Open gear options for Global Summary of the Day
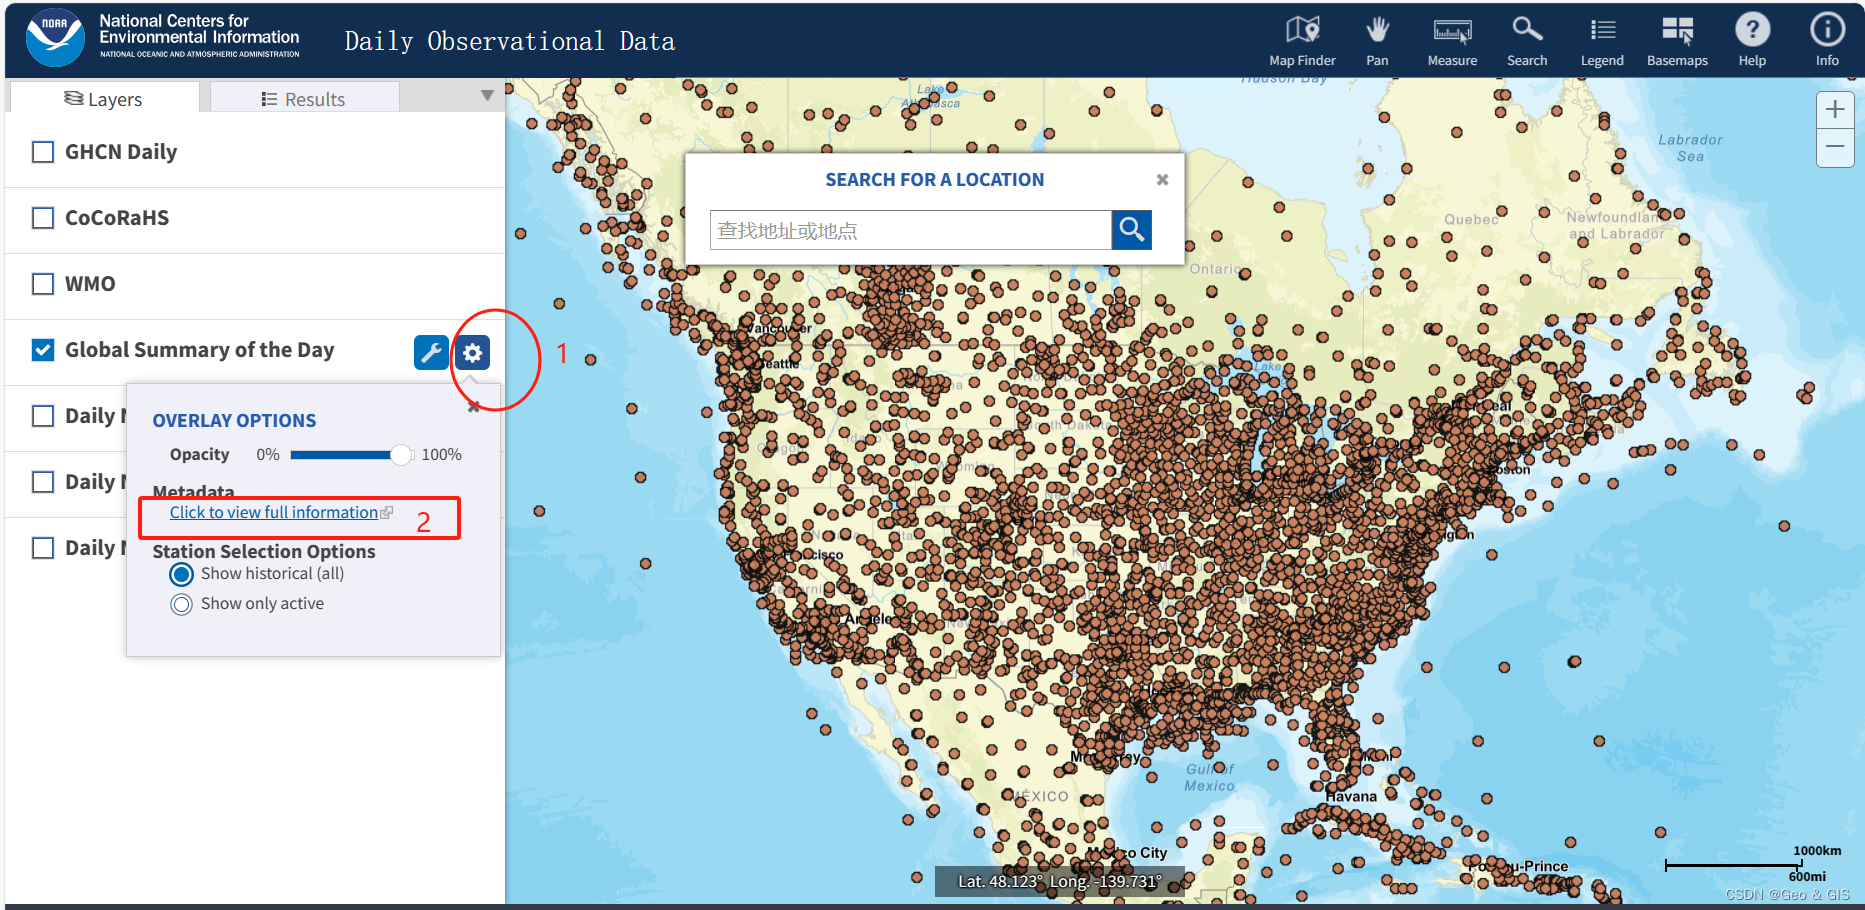Image resolution: width=1865 pixels, height=910 pixels. click(472, 352)
